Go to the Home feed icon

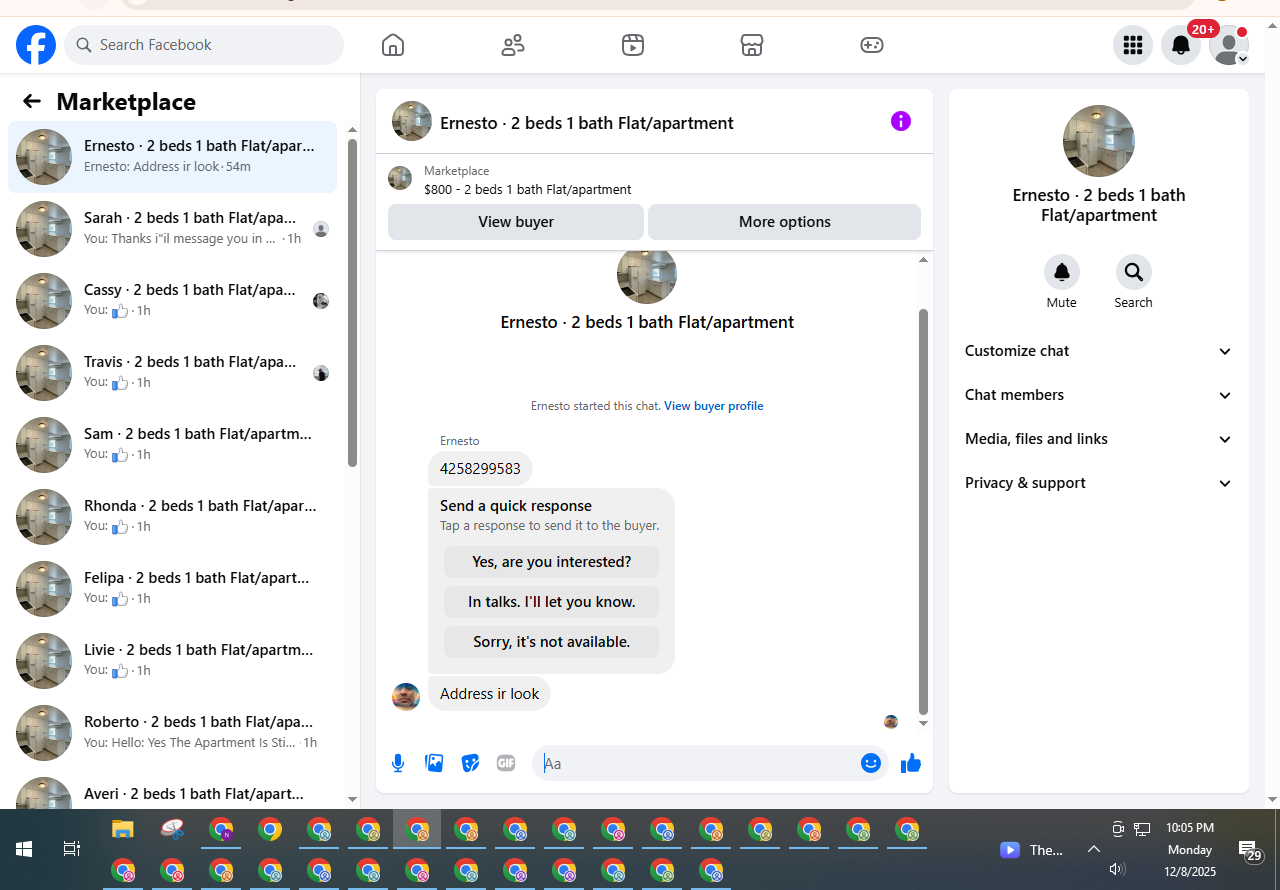pyautogui.click(x=393, y=45)
